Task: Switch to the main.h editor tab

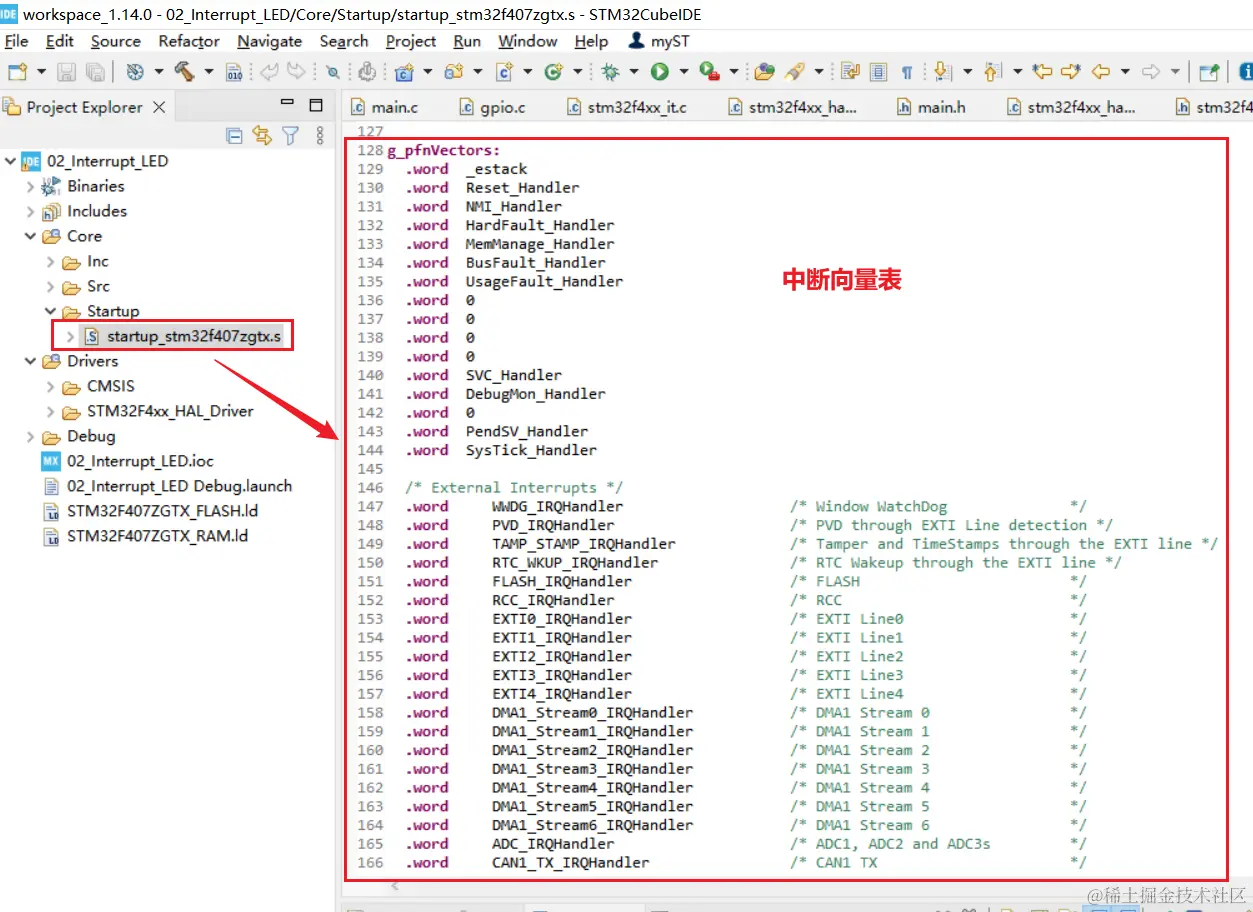Action: click(x=931, y=107)
